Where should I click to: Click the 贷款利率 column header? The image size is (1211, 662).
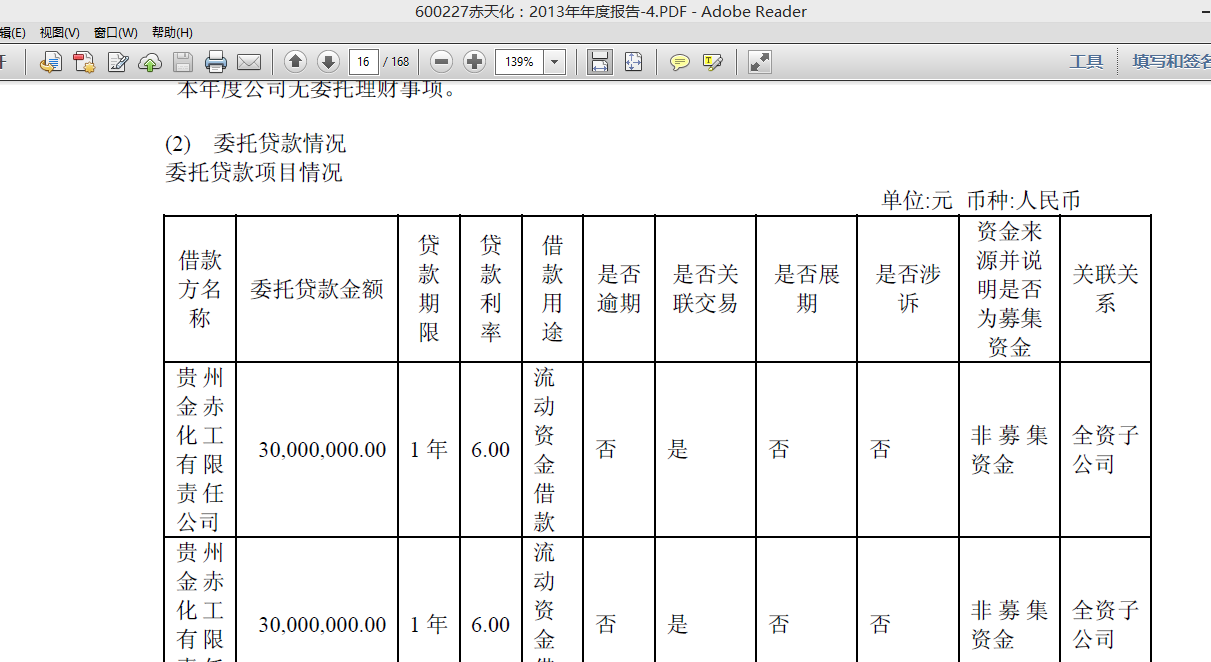491,289
